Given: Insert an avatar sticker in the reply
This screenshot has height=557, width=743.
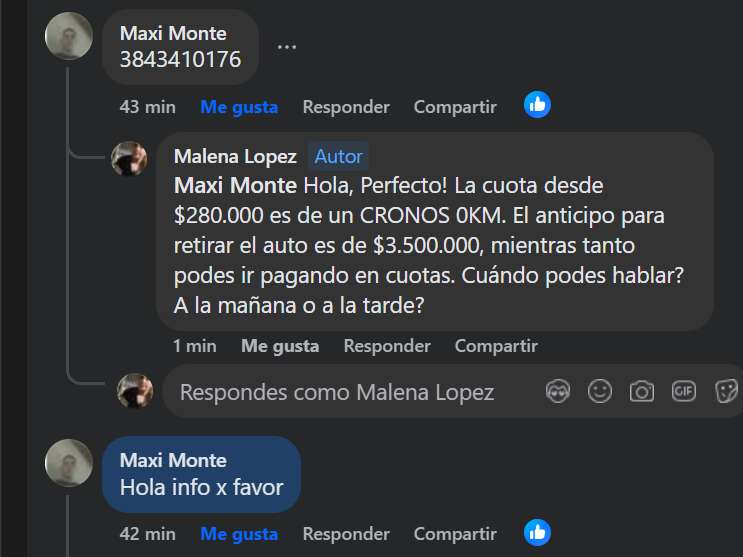Looking at the screenshot, I should 558,392.
